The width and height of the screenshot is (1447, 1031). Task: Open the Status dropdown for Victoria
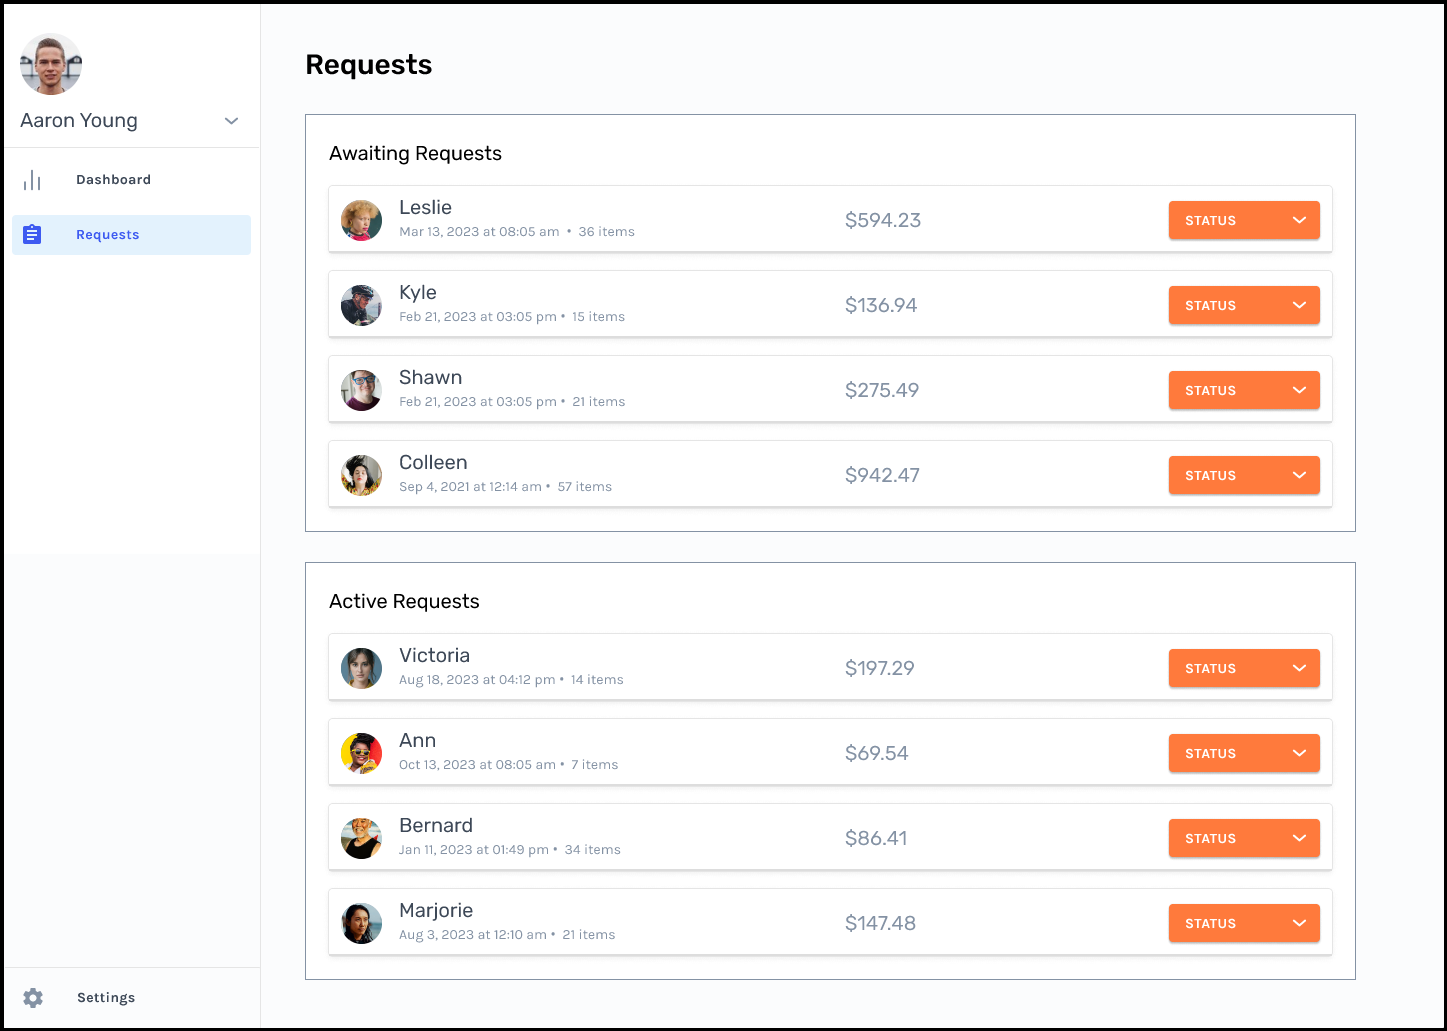click(x=1244, y=668)
